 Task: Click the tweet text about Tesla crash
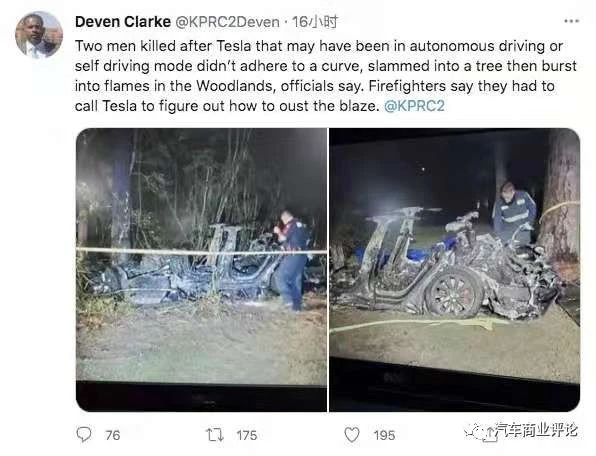pos(326,76)
